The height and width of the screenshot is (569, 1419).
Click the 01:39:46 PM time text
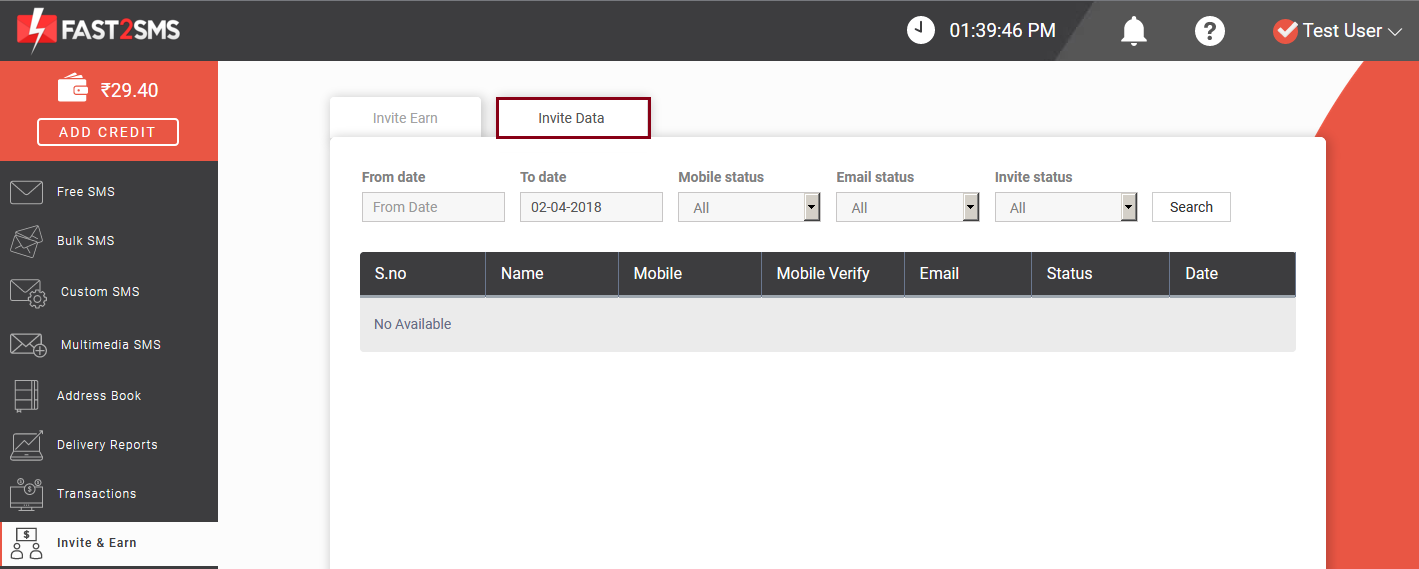click(1002, 31)
